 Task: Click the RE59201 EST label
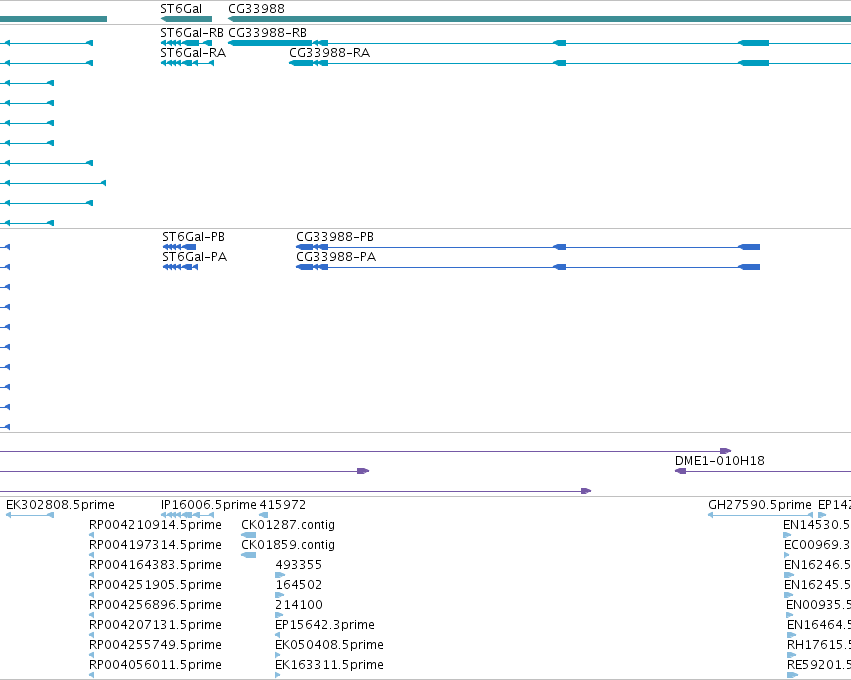819,665
